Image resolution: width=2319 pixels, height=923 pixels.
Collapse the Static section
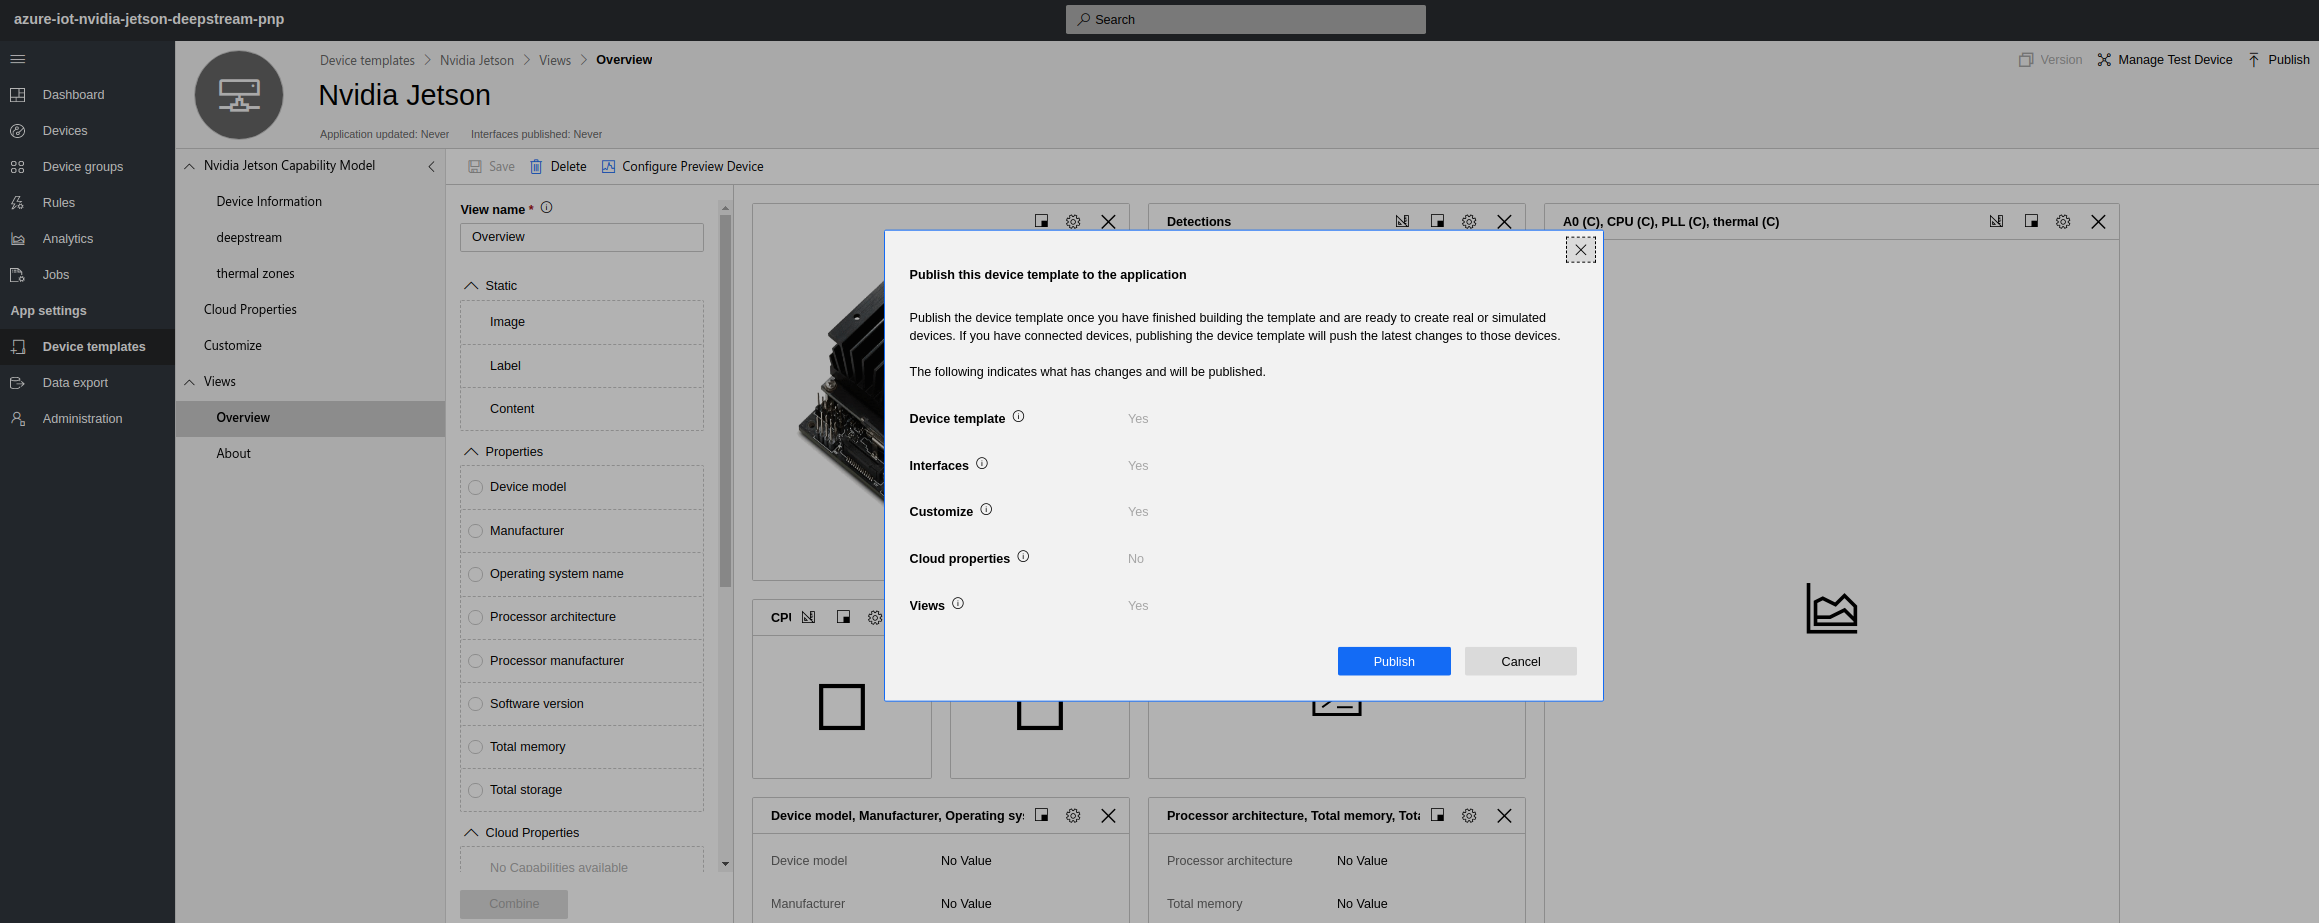[471, 286]
